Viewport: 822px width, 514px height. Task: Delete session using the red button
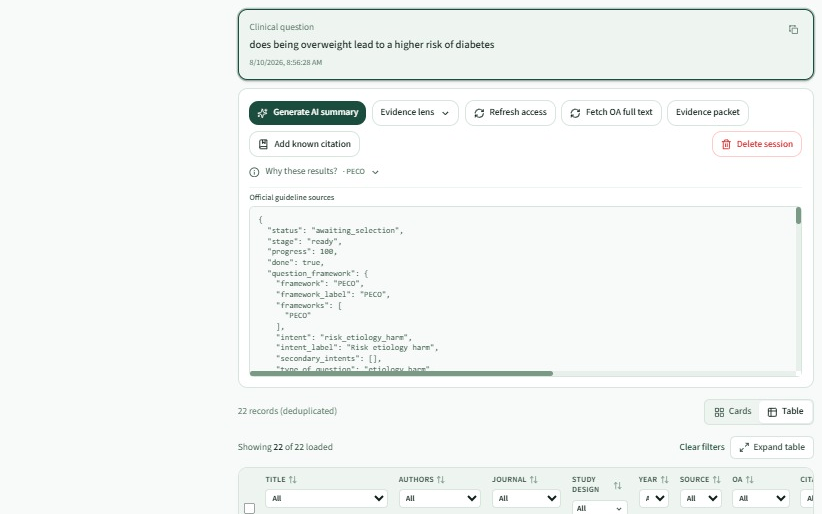756,144
